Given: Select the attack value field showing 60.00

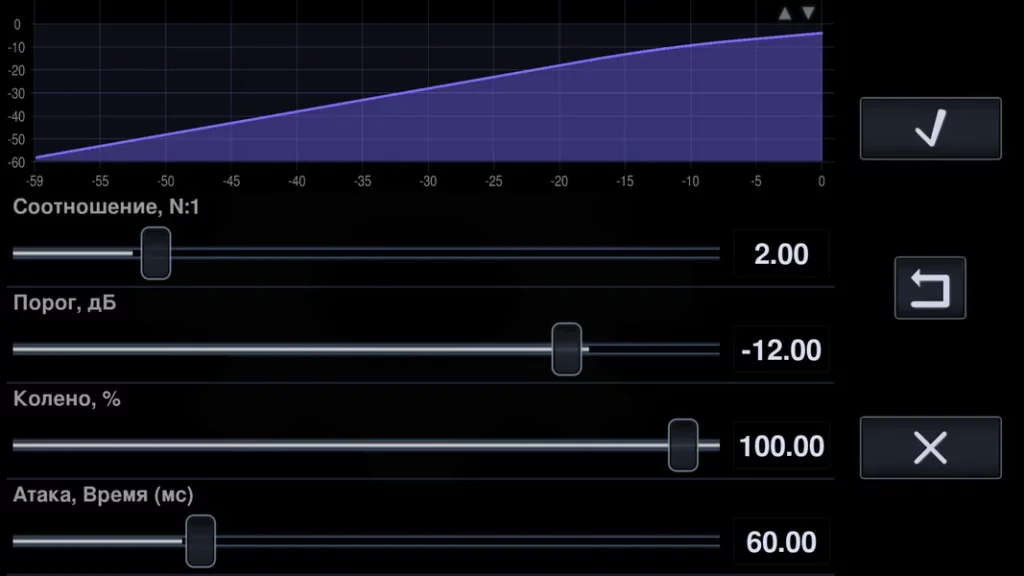Looking at the screenshot, I should point(781,542).
